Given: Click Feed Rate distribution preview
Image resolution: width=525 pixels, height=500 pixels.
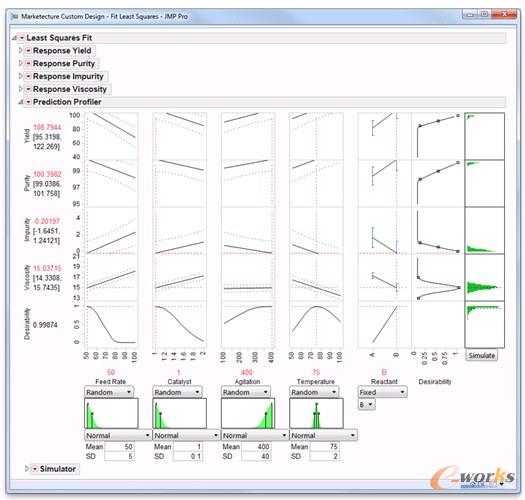Looking at the screenshot, I should (x=111, y=413).
